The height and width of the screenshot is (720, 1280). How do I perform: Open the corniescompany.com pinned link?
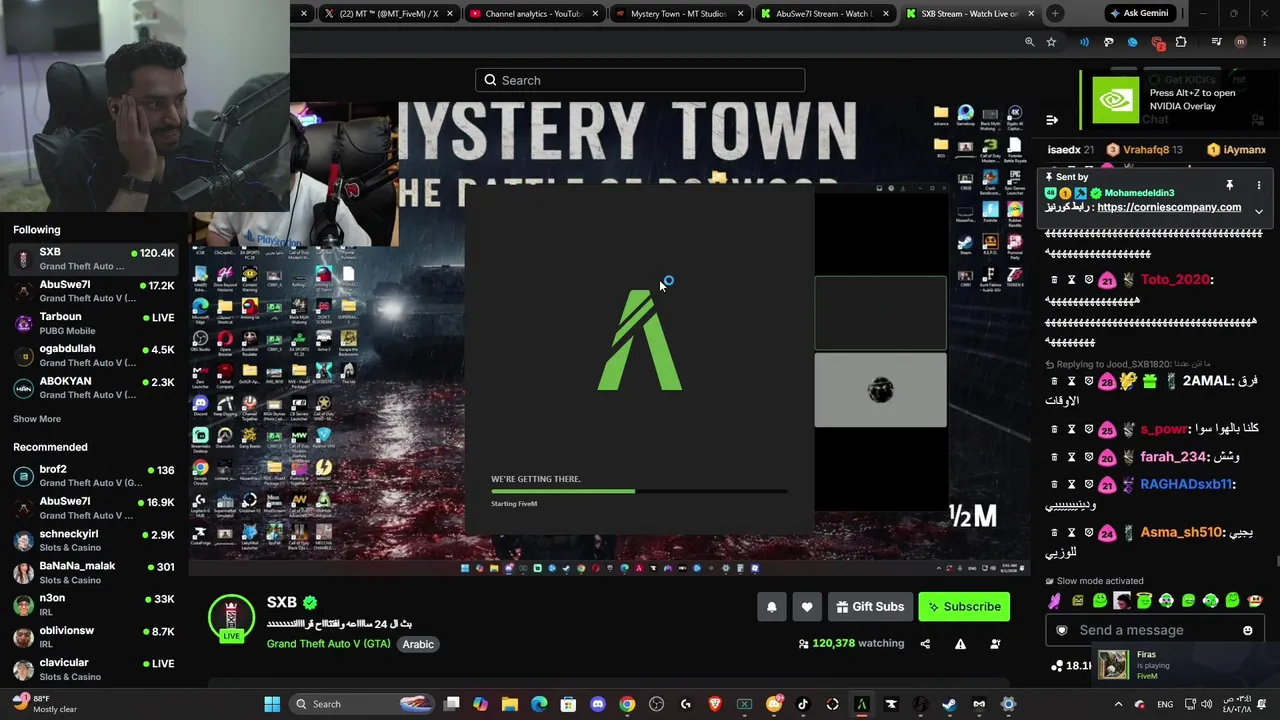point(1169,208)
